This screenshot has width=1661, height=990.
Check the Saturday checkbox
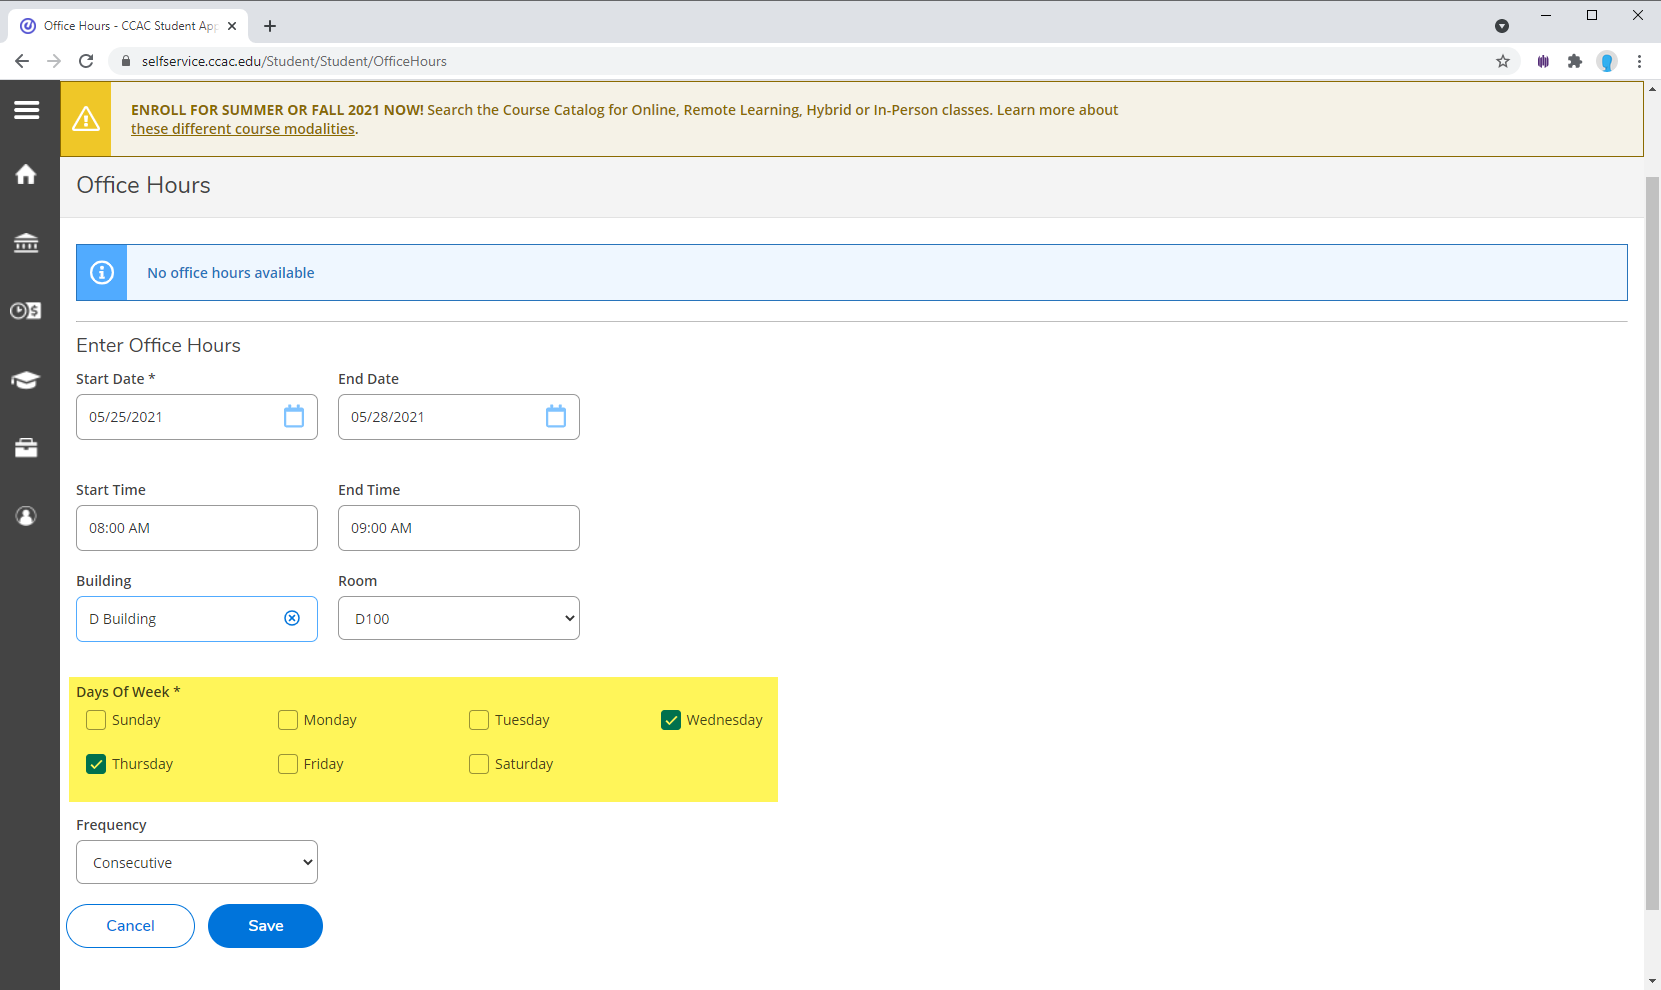point(479,764)
